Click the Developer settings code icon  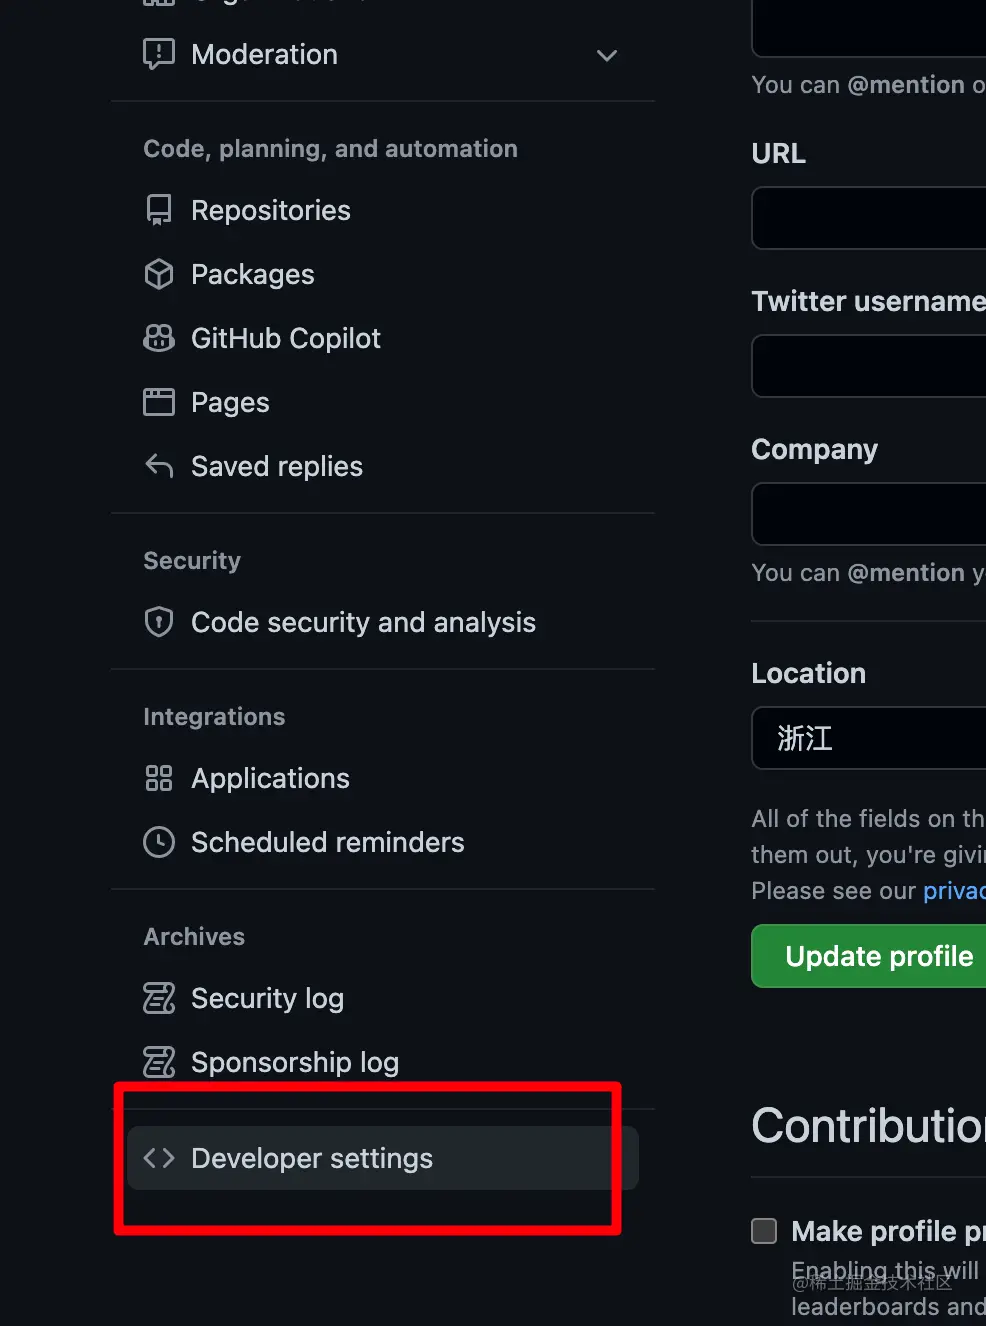(158, 1158)
